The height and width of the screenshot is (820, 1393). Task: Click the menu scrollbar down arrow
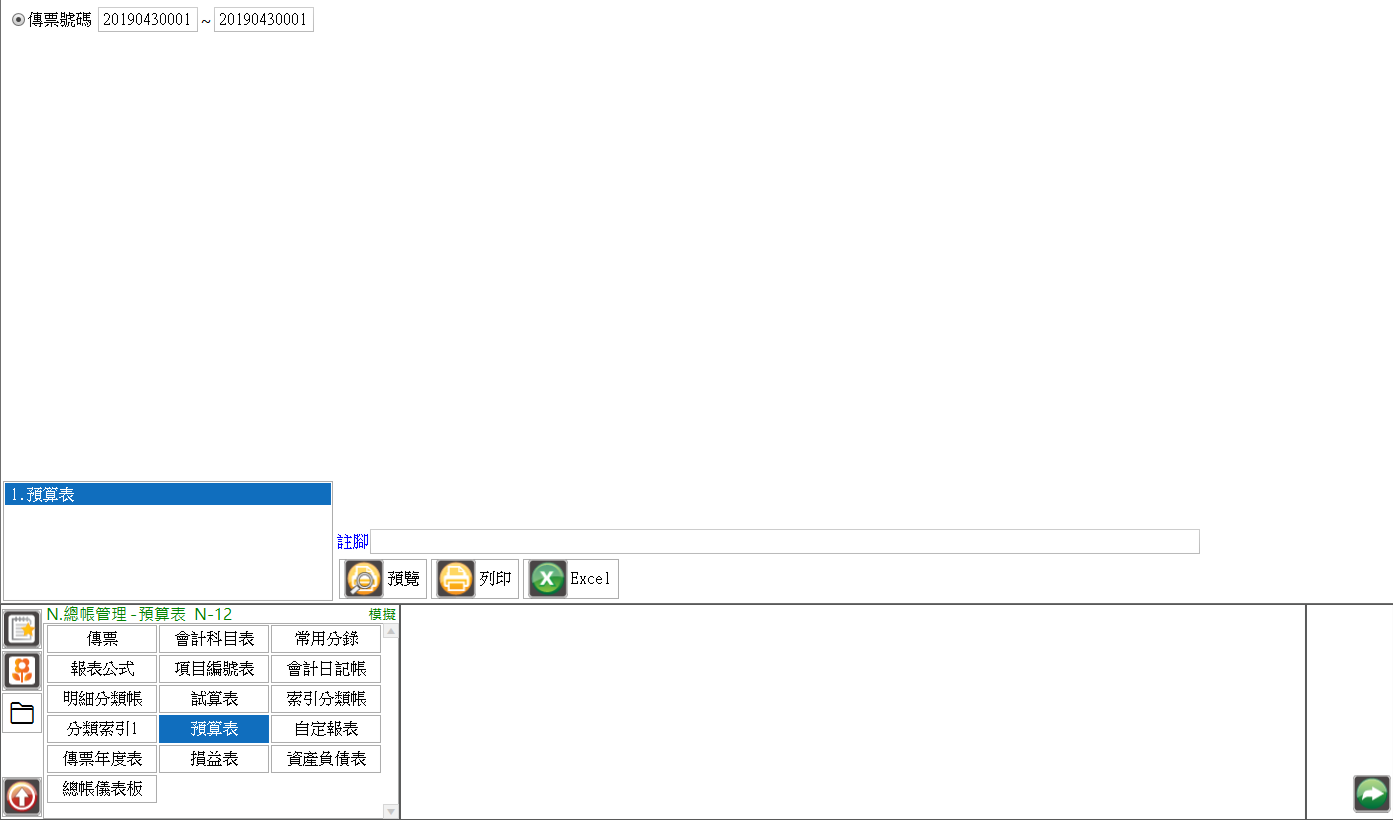coord(391,811)
